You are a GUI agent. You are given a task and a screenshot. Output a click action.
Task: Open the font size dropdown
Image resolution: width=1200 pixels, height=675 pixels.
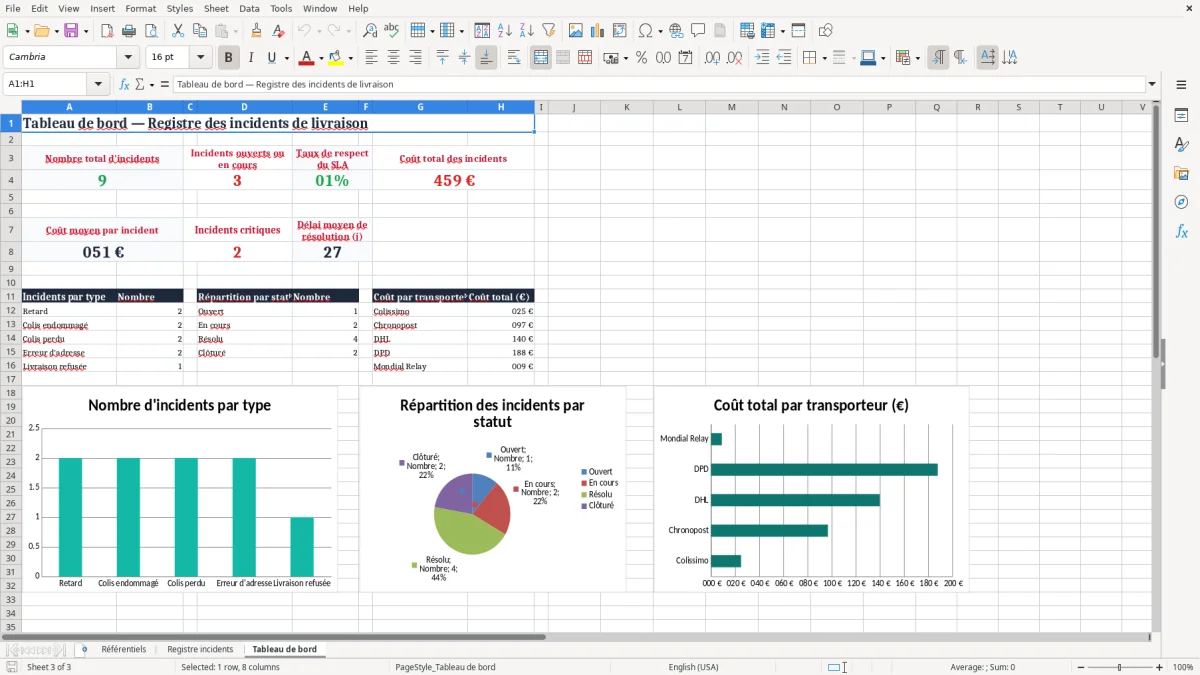pyautogui.click(x=201, y=58)
